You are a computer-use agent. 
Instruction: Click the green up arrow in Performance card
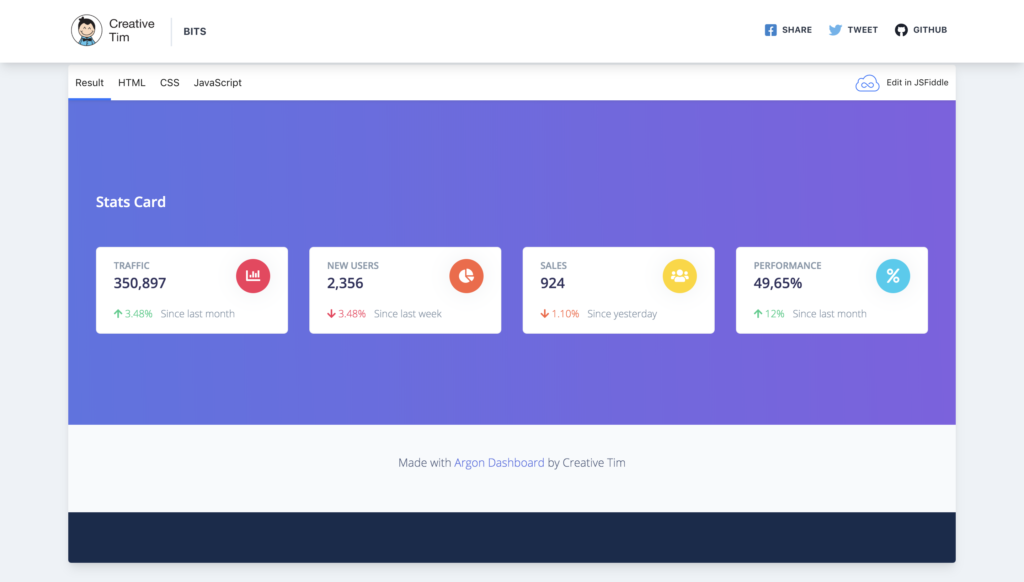point(758,314)
